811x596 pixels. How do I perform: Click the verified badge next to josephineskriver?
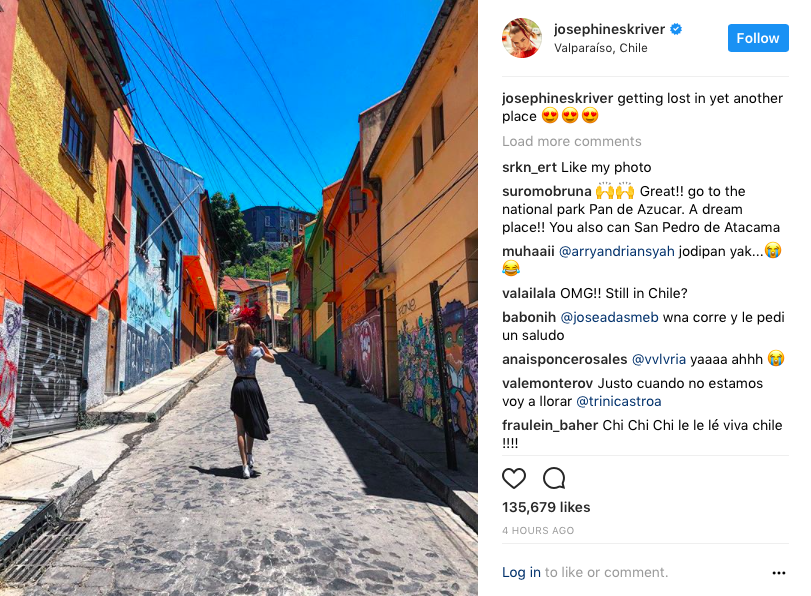tap(675, 29)
